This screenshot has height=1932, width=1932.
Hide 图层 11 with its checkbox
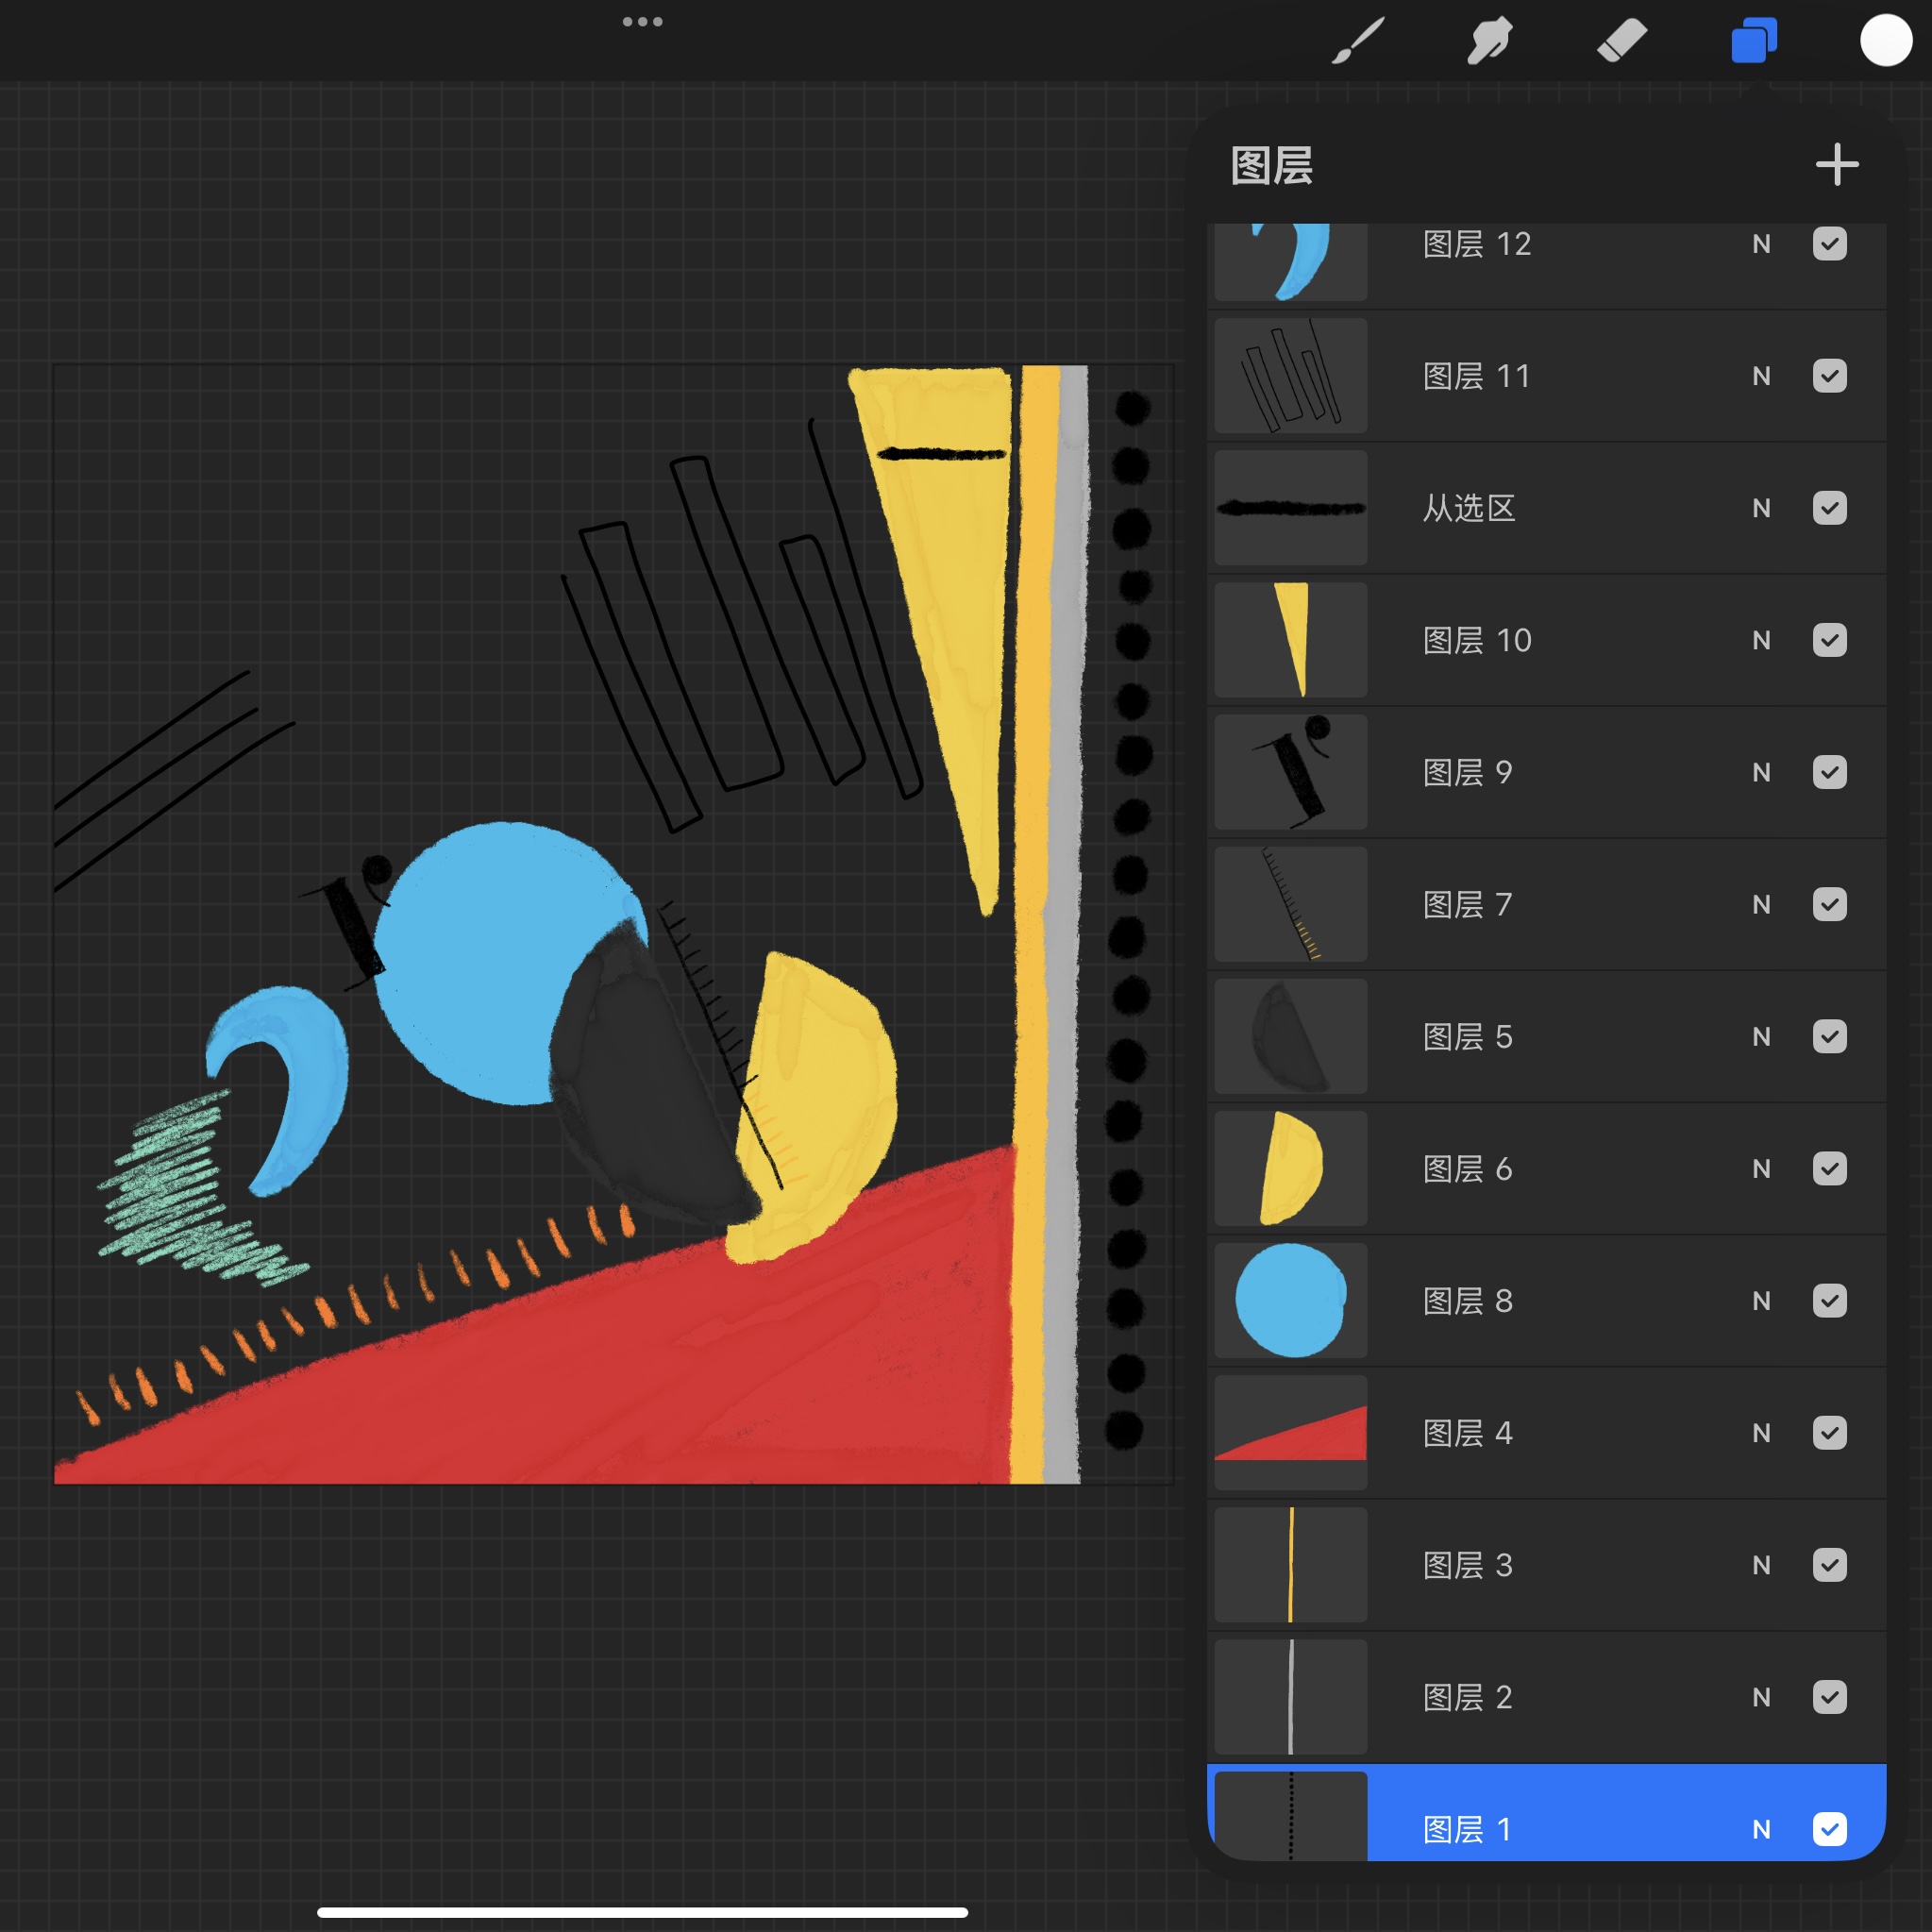1829,376
